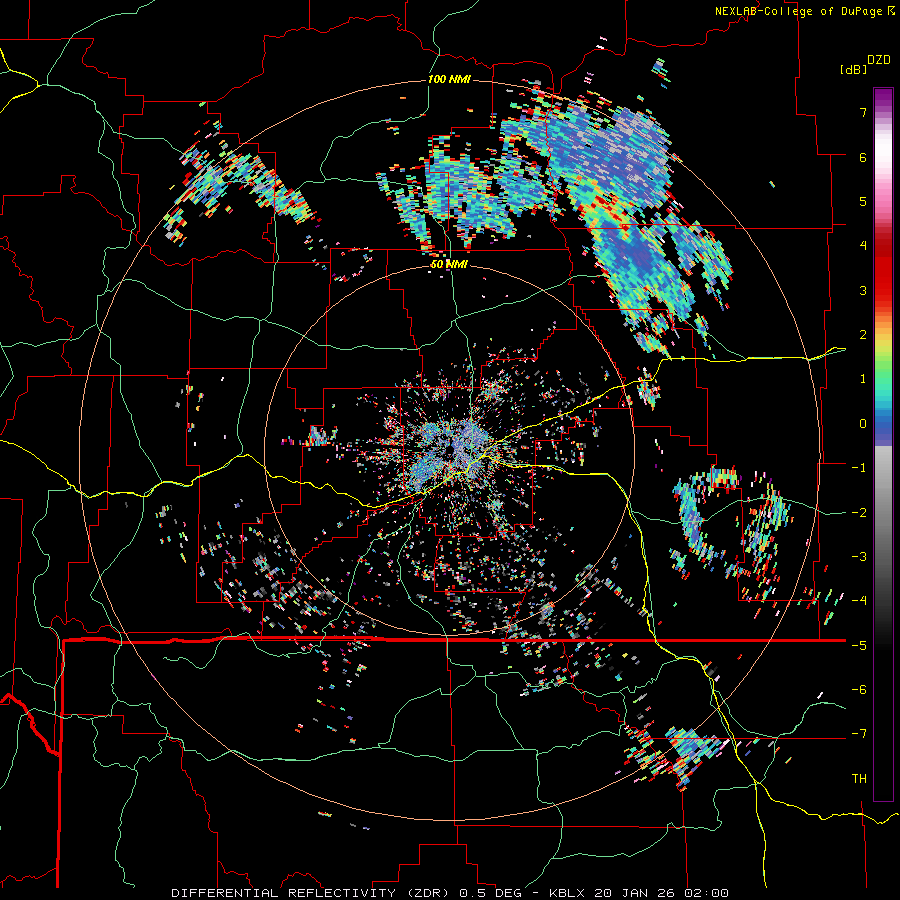Select the -2 value on the scale
This screenshot has height=900, width=900.
click(859, 513)
